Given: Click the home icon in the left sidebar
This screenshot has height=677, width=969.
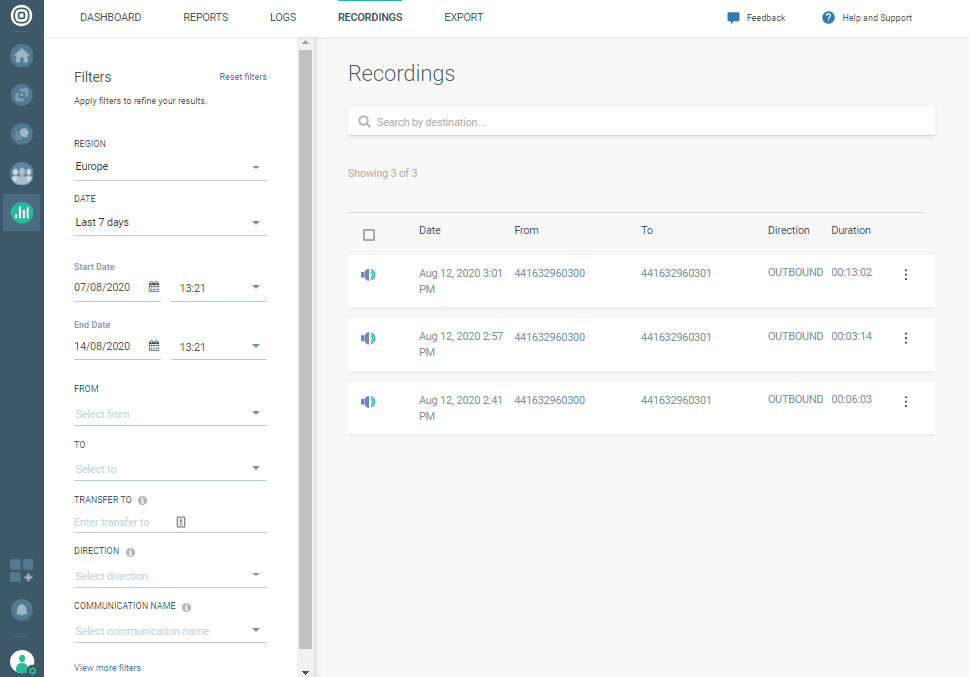Looking at the screenshot, I should tap(21, 55).
